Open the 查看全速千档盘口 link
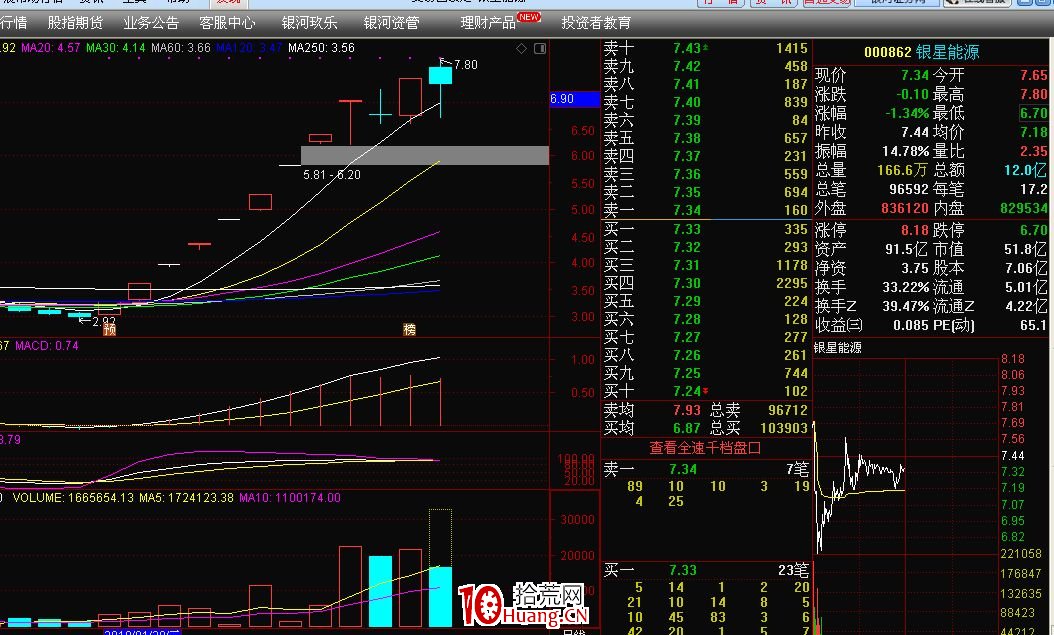 (x=705, y=448)
